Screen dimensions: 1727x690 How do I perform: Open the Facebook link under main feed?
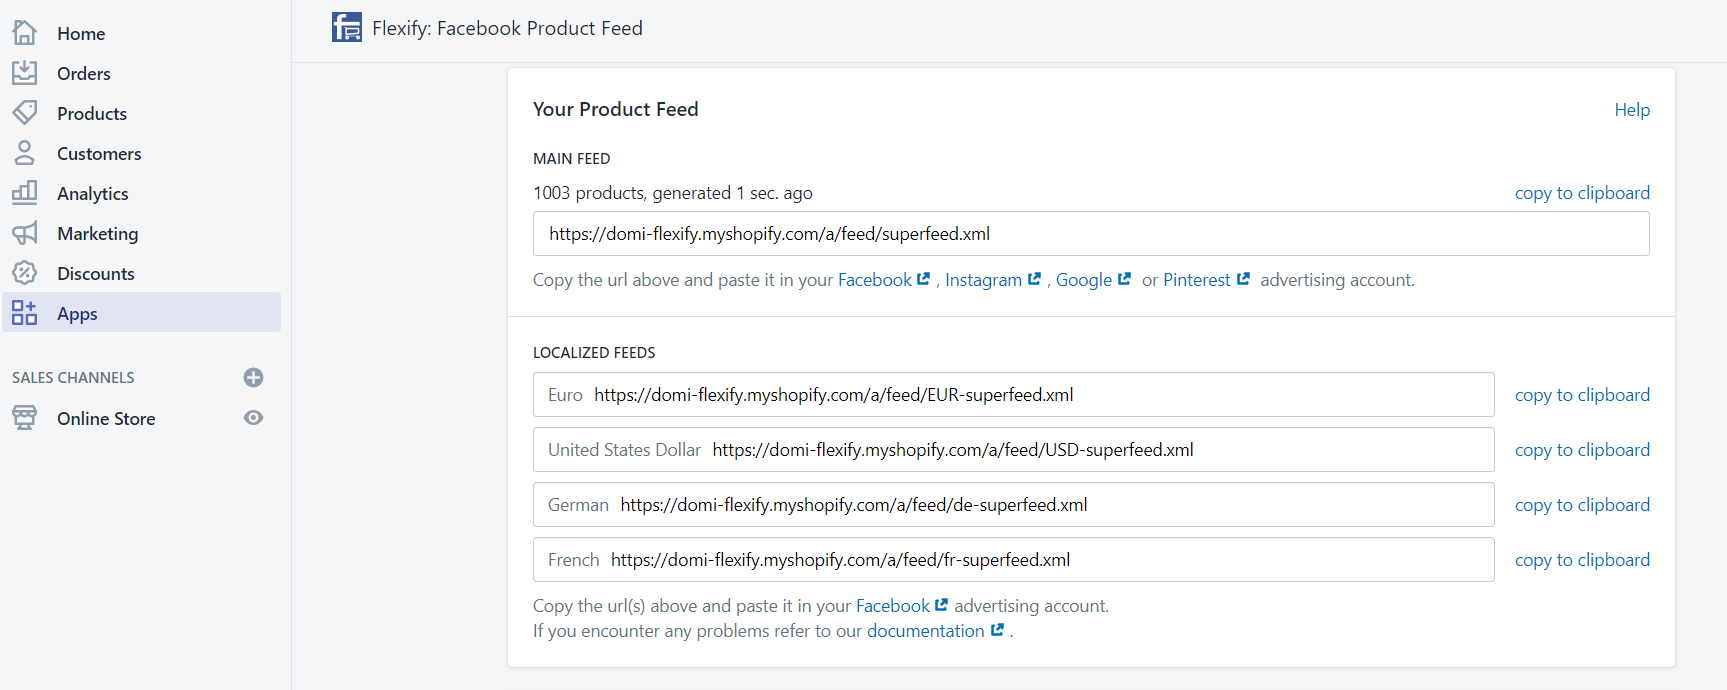tap(875, 280)
